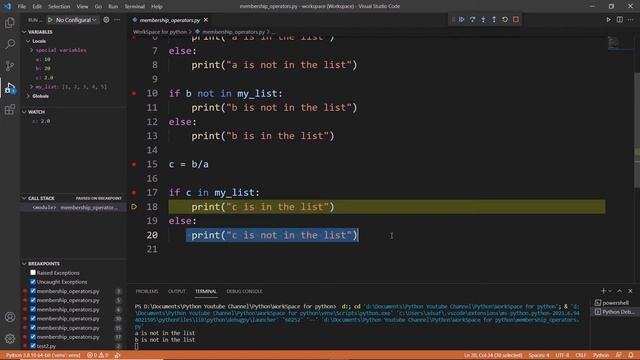Image resolution: width=640 pixels, height=360 pixels.
Task: Open Run panel more actions ellipsis
Action: (x=117, y=20)
